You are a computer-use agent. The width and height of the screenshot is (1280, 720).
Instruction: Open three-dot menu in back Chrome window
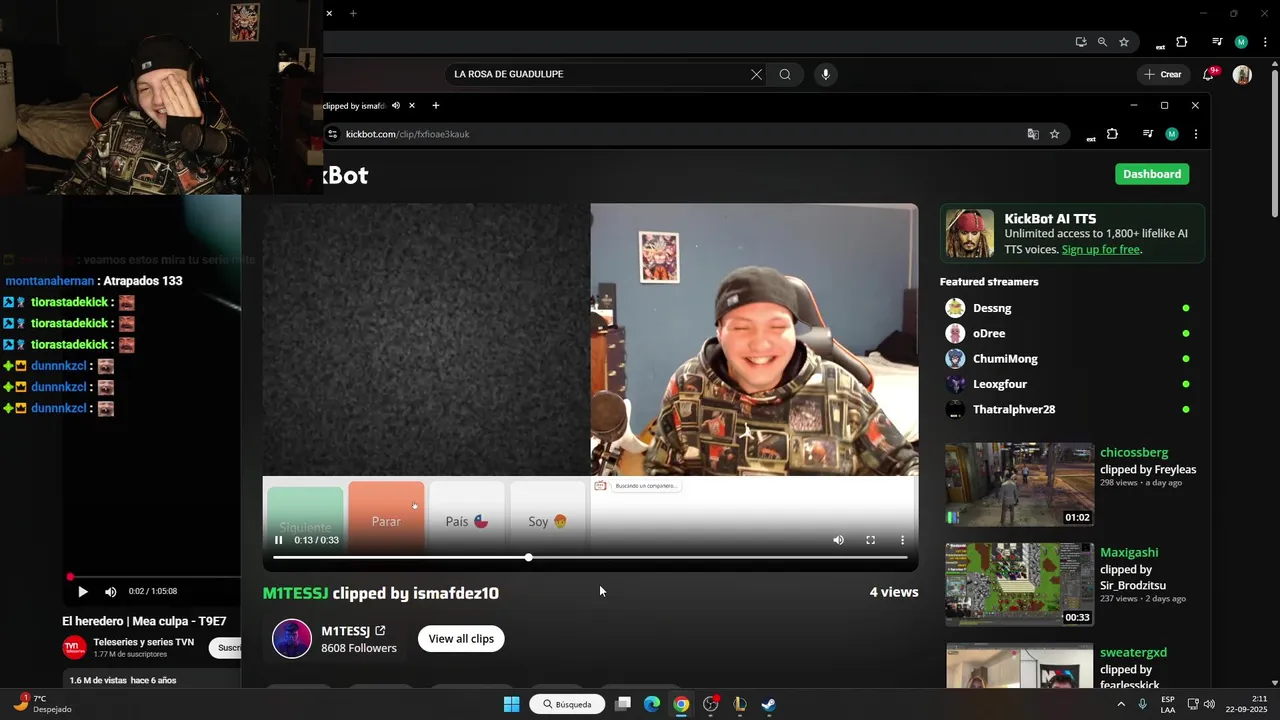[x=1264, y=42]
